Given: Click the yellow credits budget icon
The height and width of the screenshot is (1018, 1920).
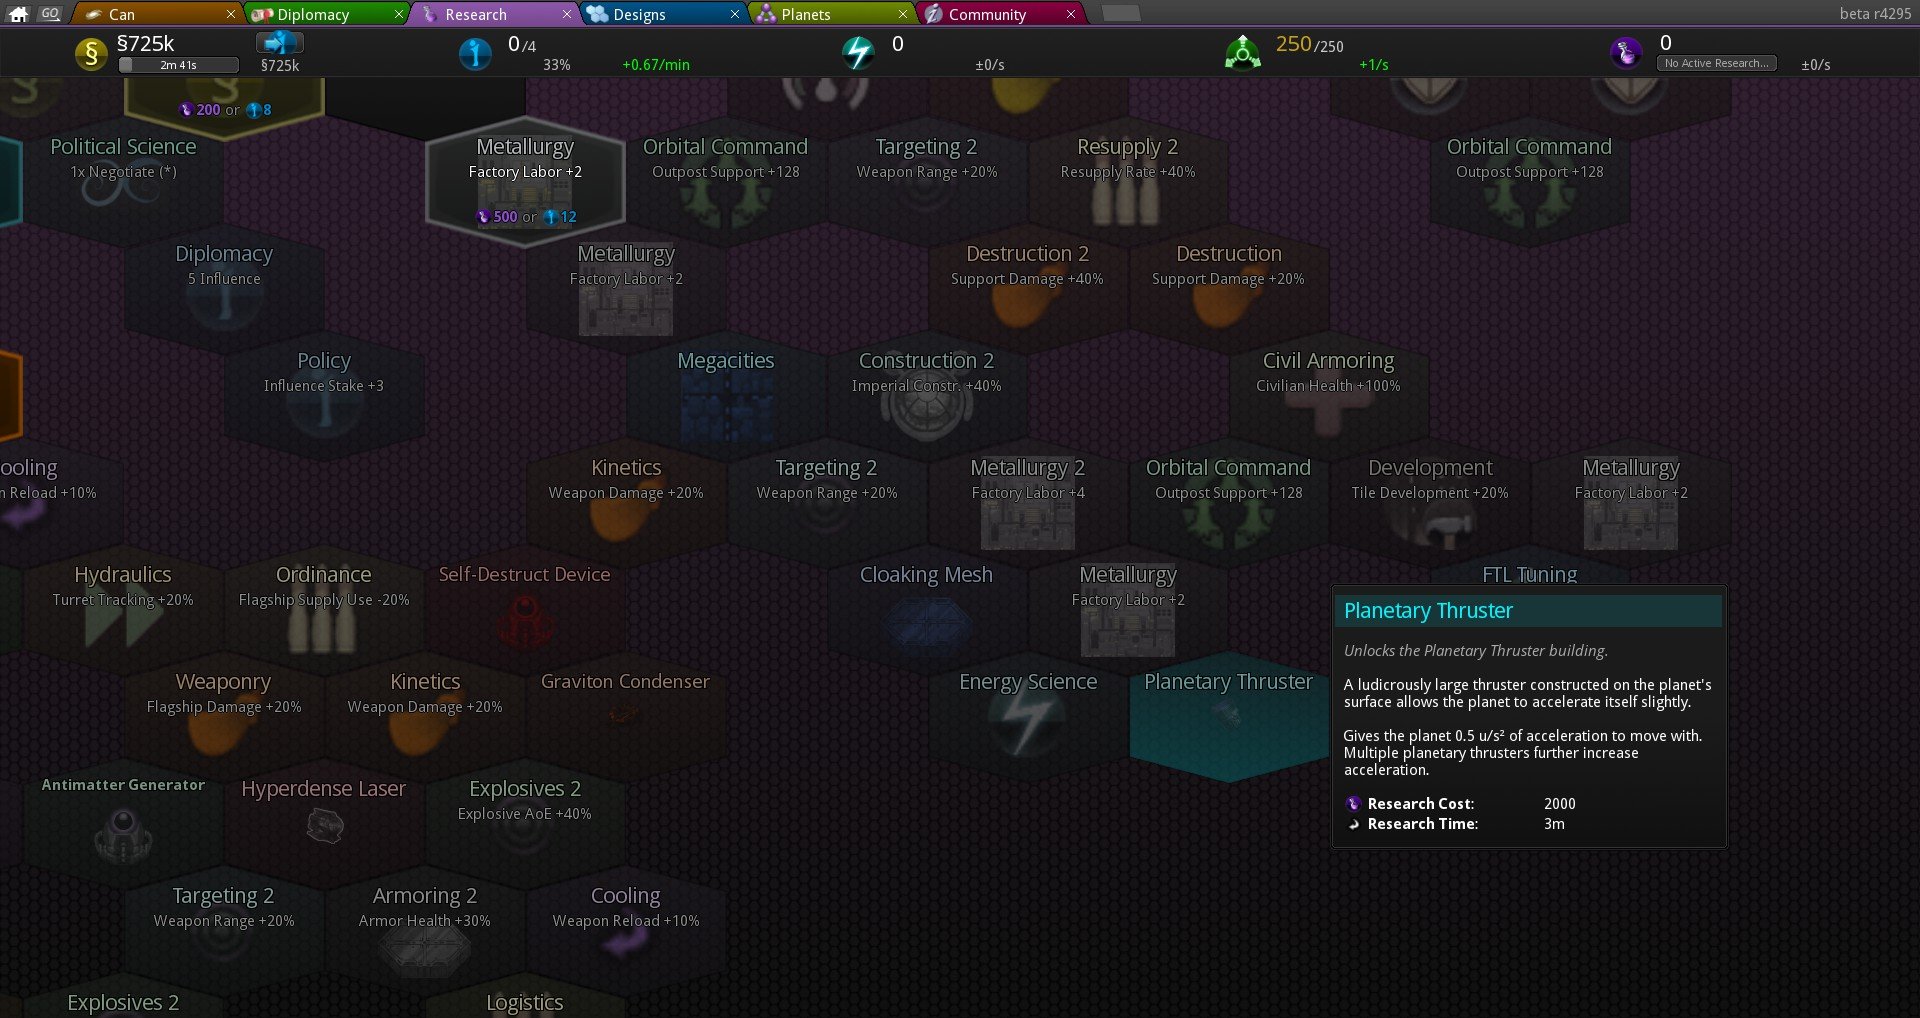Looking at the screenshot, I should pyautogui.click(x=91, y=54).
